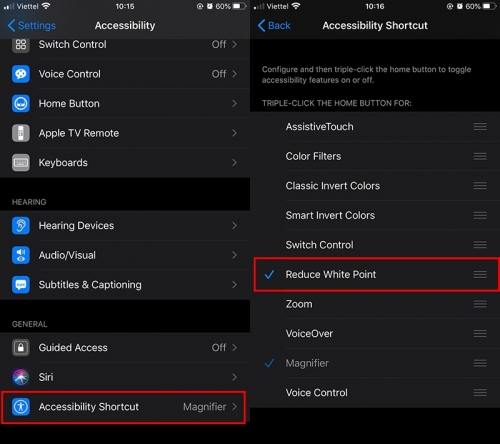Image resolution: width=500 pixels, height=444 pixels.
Task: Open Switch Control chevron next to Off
Action: pyautogui.click(x=235, y=44)
